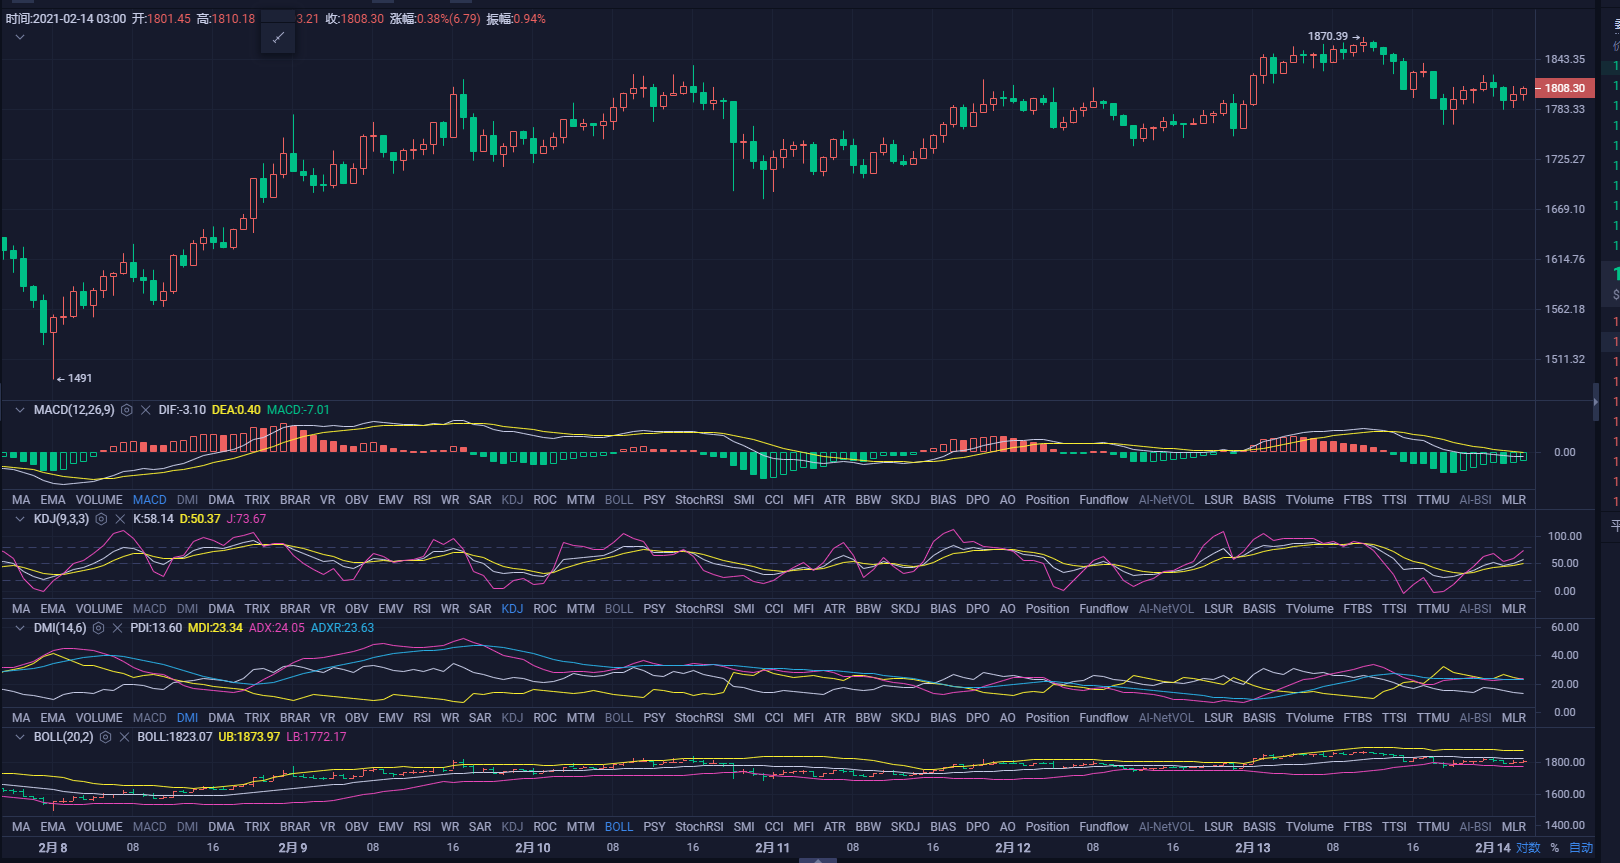Toggle auto scale (自动)
Image resolution: width=1620 pixels, height=863 pixels.
1581,848
